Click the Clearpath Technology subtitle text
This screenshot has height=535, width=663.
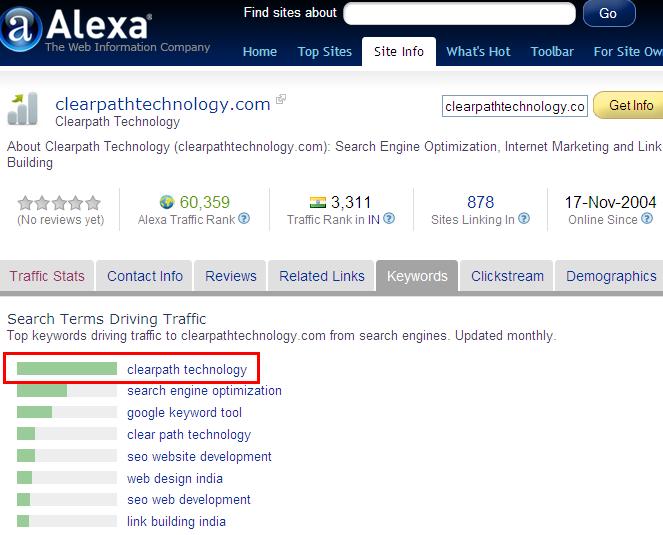[x=118, y=122]
